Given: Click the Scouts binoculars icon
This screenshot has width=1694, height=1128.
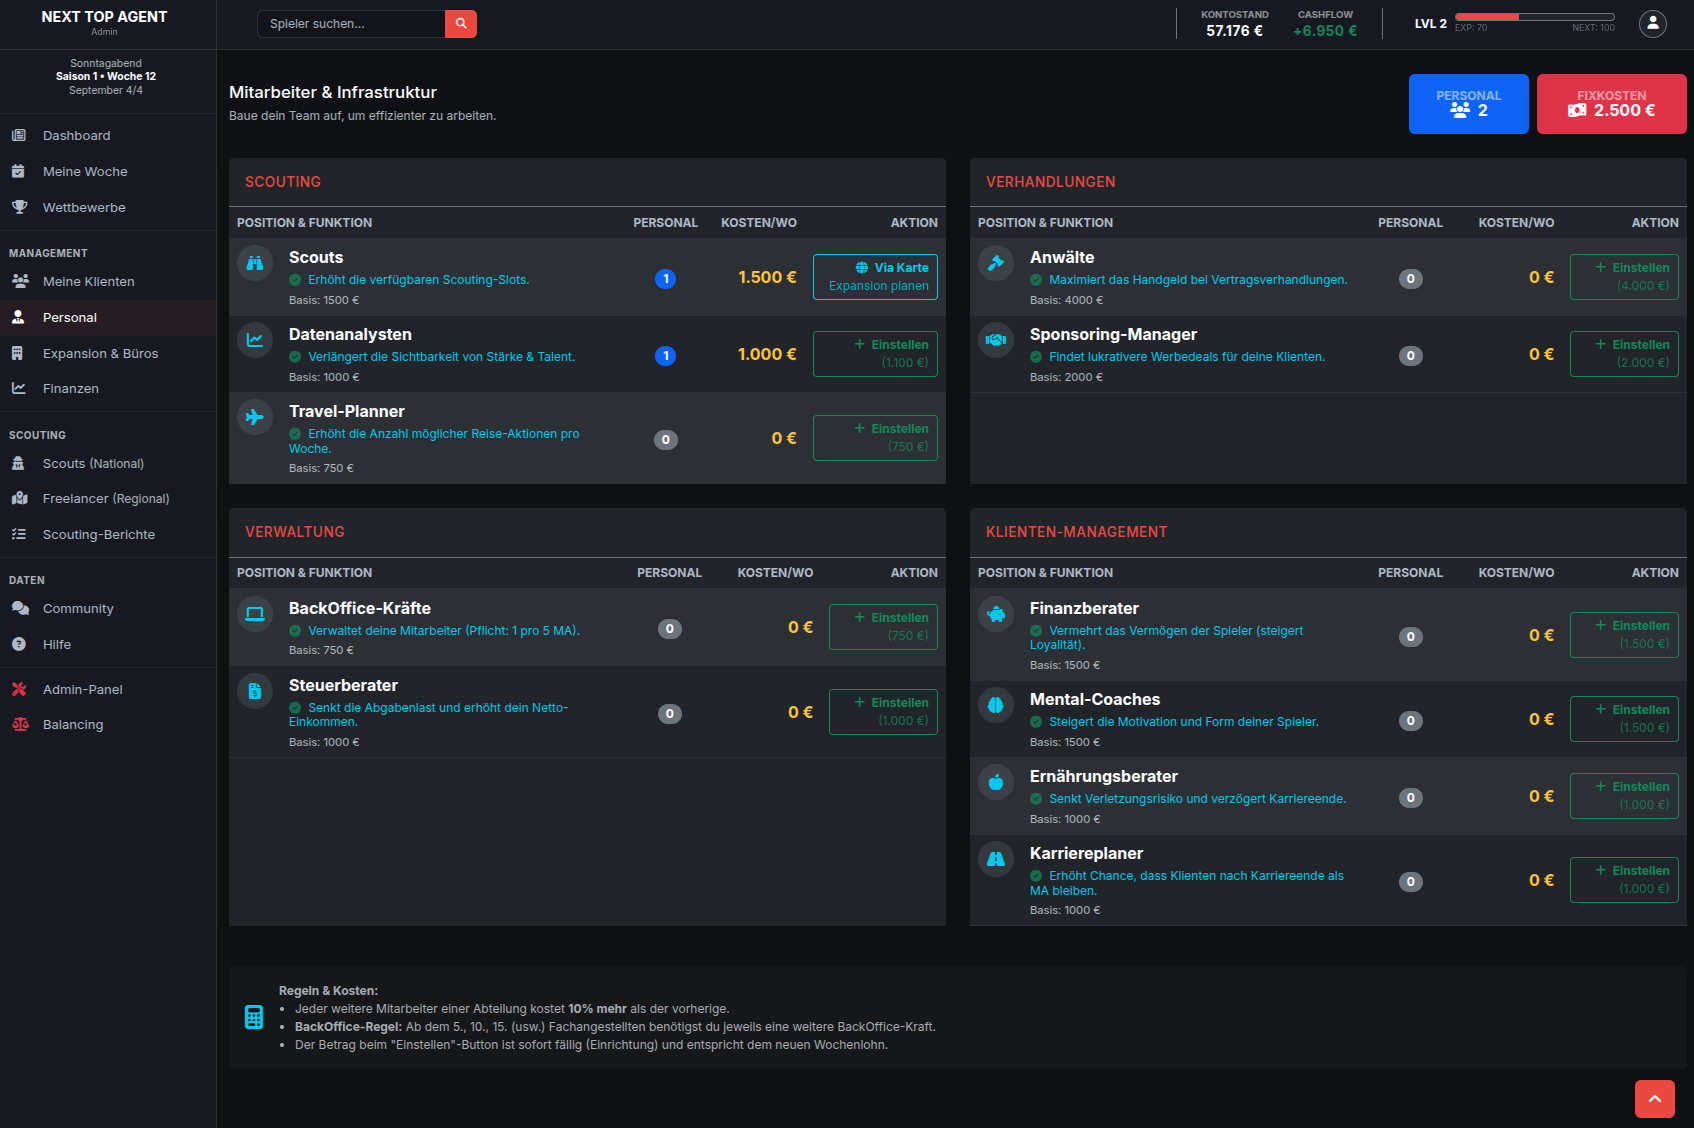Looking at the screenshot, I should [255, 262].
